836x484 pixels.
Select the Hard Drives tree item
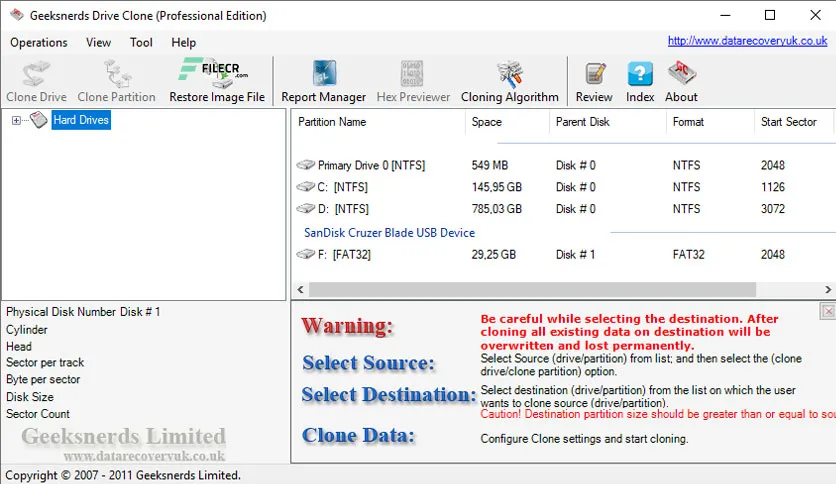(81, 120)
